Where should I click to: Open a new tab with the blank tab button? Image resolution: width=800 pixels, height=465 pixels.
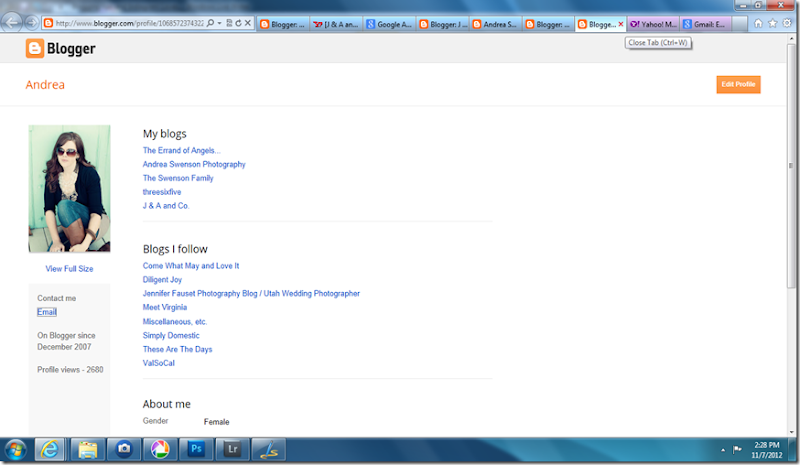(740, 24)
